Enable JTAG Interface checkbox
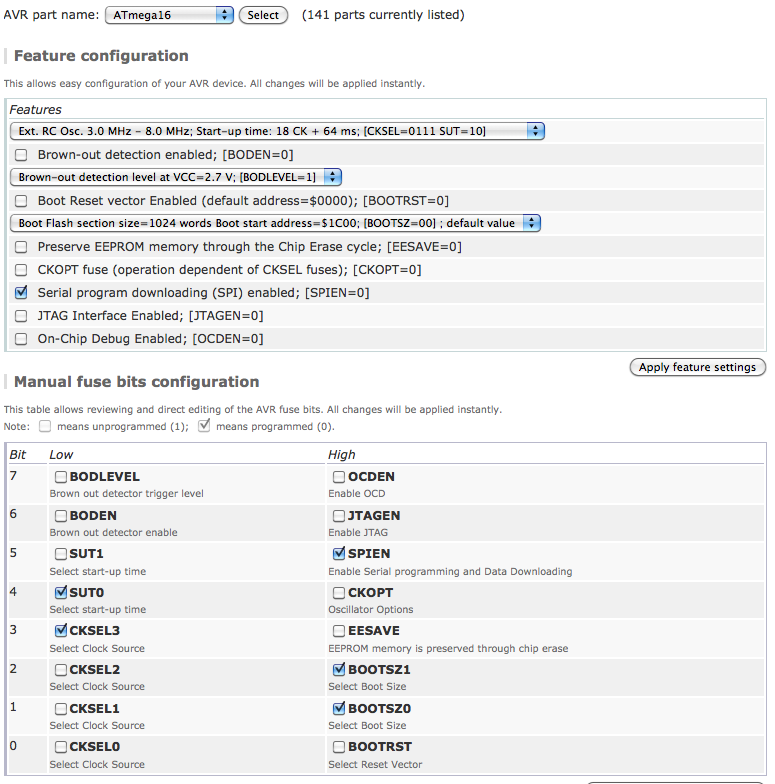The width and height of the screenshot is (775, 784). click(x=21, y=316)
